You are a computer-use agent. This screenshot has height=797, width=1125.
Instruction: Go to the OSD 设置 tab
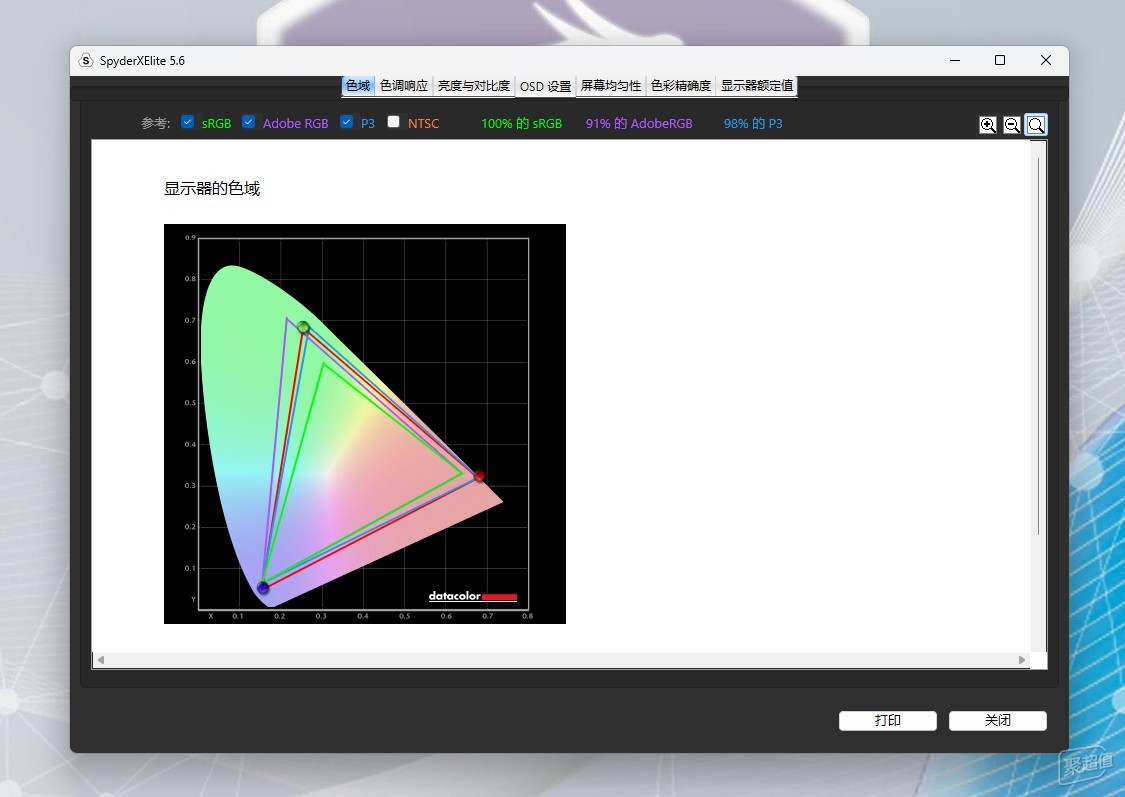[x=545, y=86]
